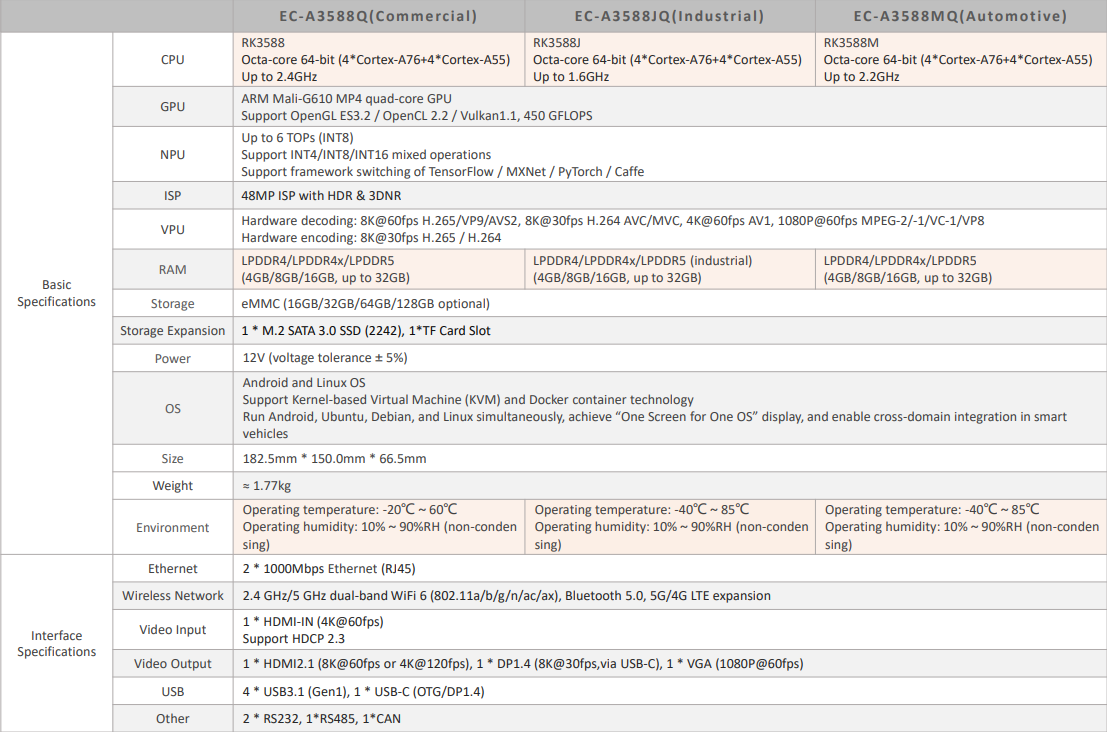Click the EC-A3588JQ(Industrial) column header

[669, 16]
